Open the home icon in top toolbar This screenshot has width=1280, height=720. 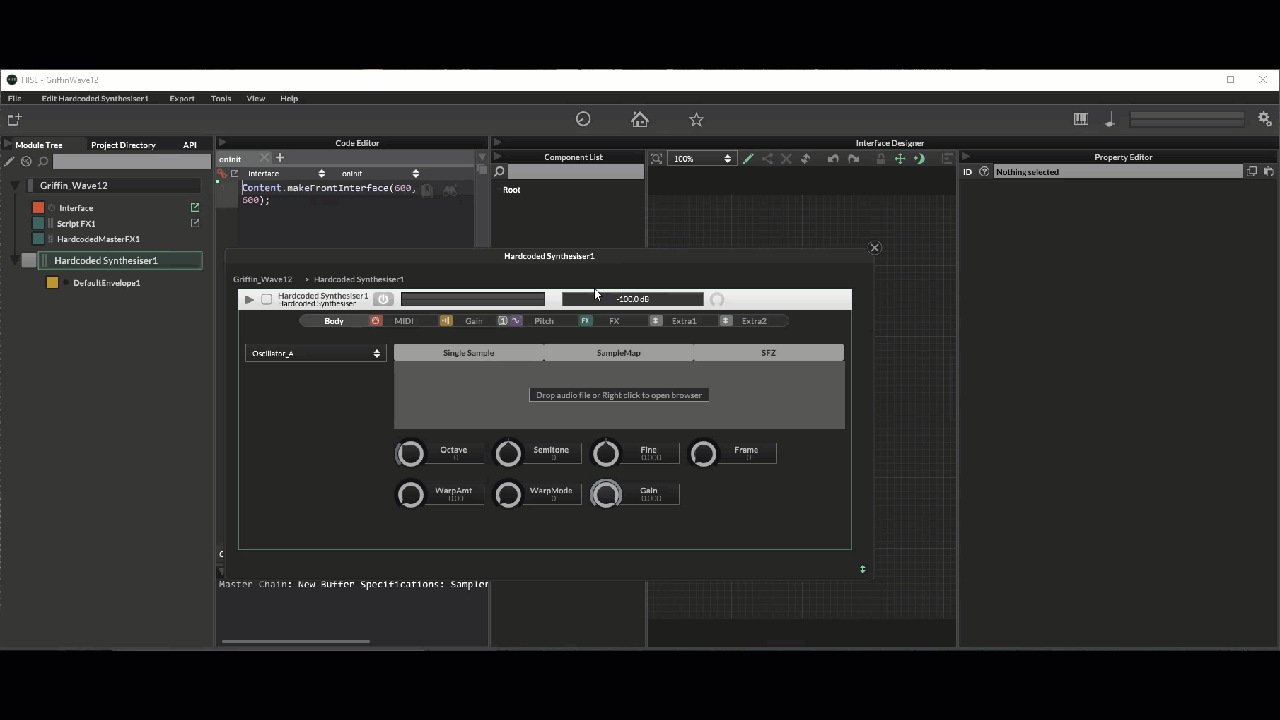(640, 119)
